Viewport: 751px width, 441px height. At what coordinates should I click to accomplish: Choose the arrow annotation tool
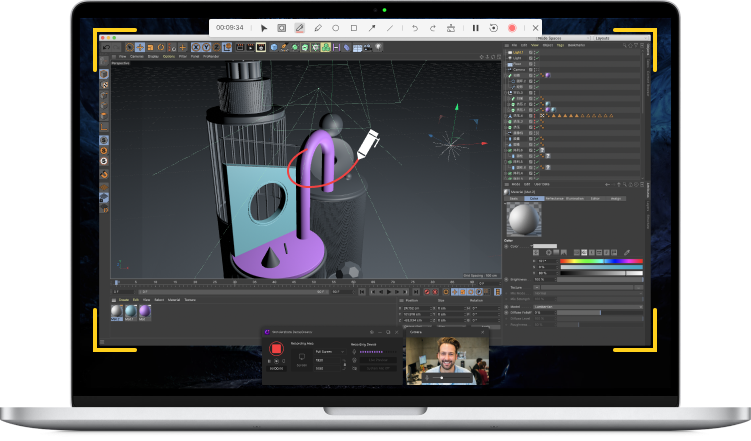coord(372,28)
